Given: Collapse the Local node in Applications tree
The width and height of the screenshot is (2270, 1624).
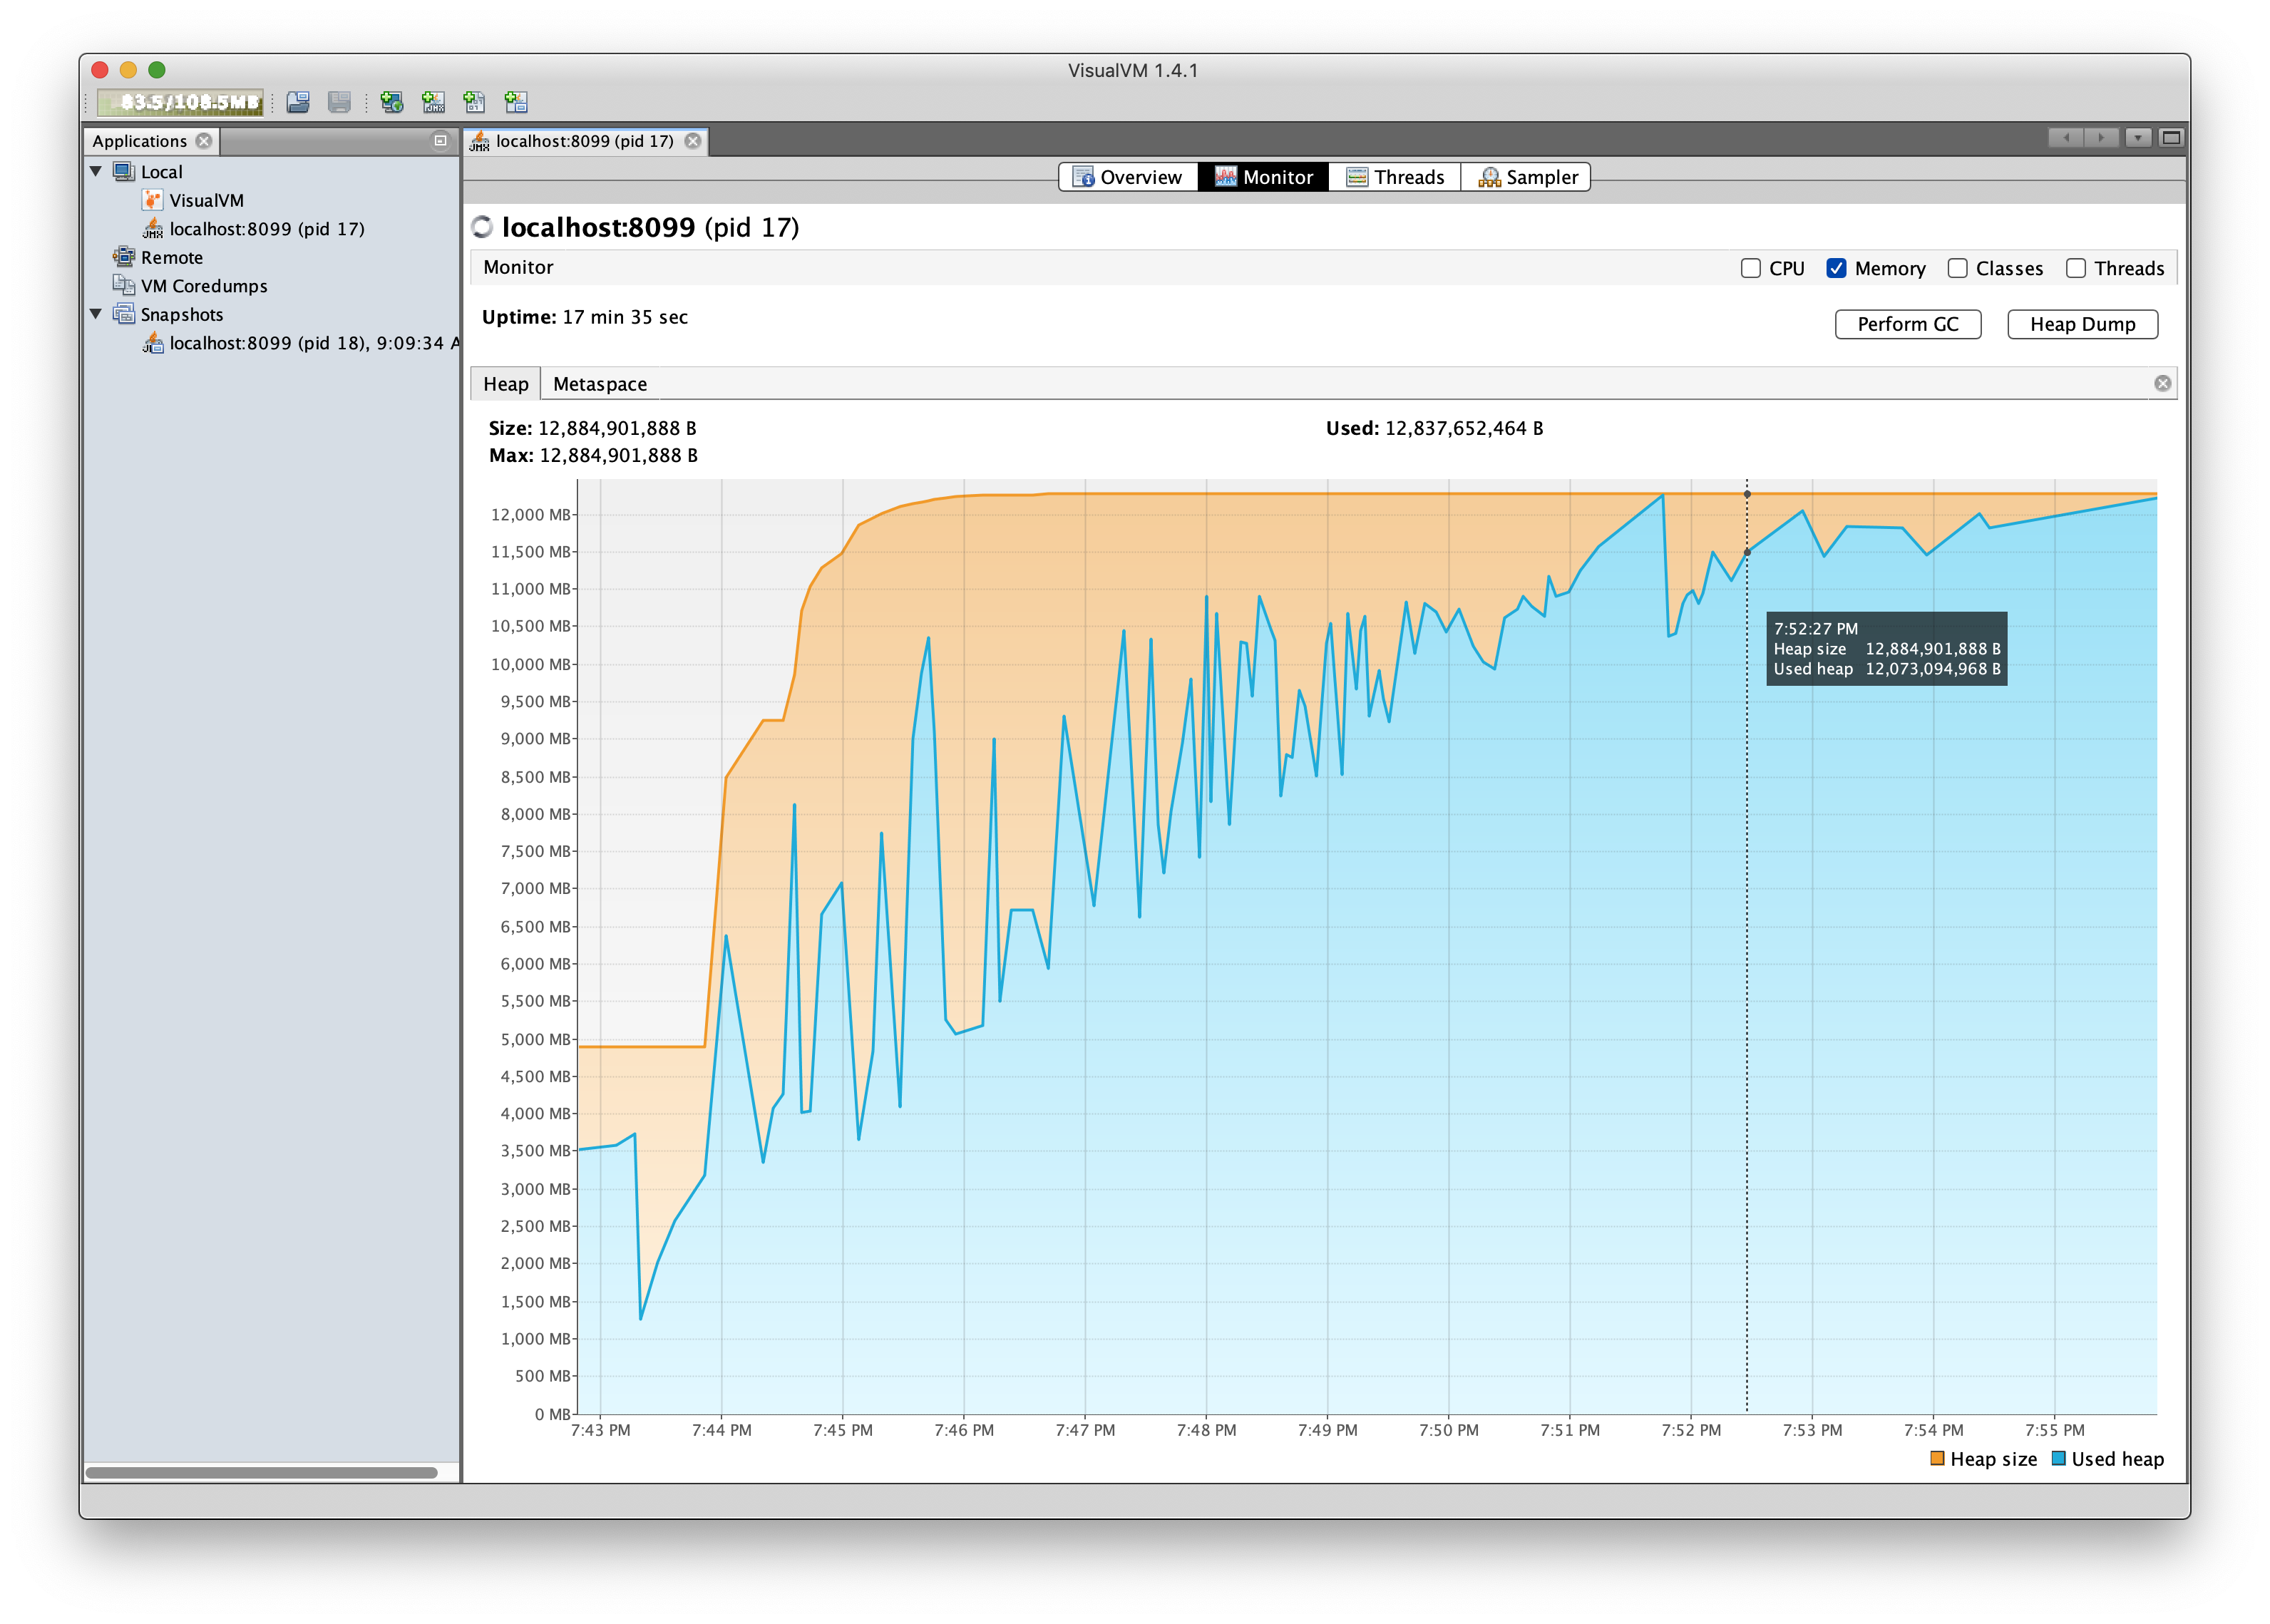Looking at the screenshot, I should click(x=96, y=171).
